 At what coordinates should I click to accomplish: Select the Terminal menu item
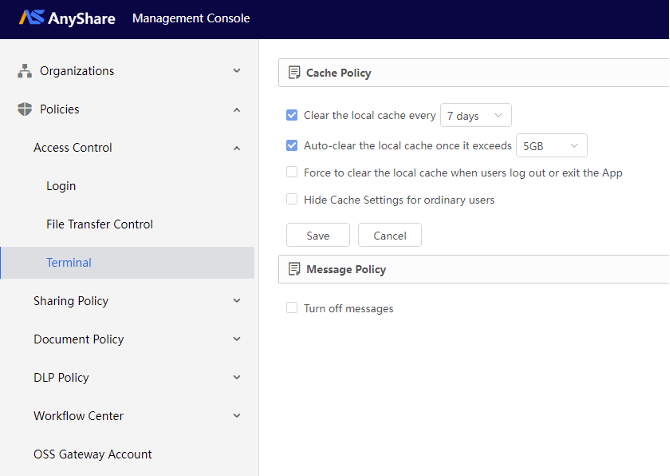[x=127, y=263]
